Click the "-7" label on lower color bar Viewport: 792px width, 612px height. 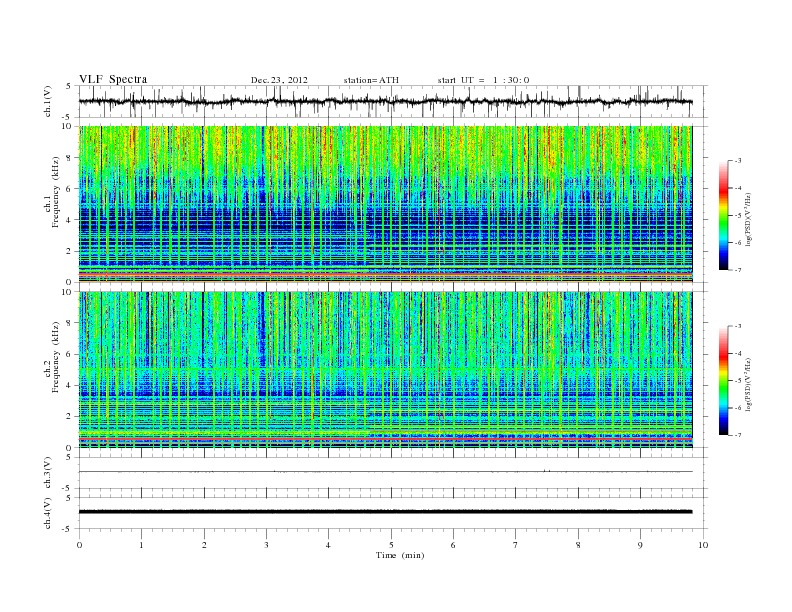(738, 435)
